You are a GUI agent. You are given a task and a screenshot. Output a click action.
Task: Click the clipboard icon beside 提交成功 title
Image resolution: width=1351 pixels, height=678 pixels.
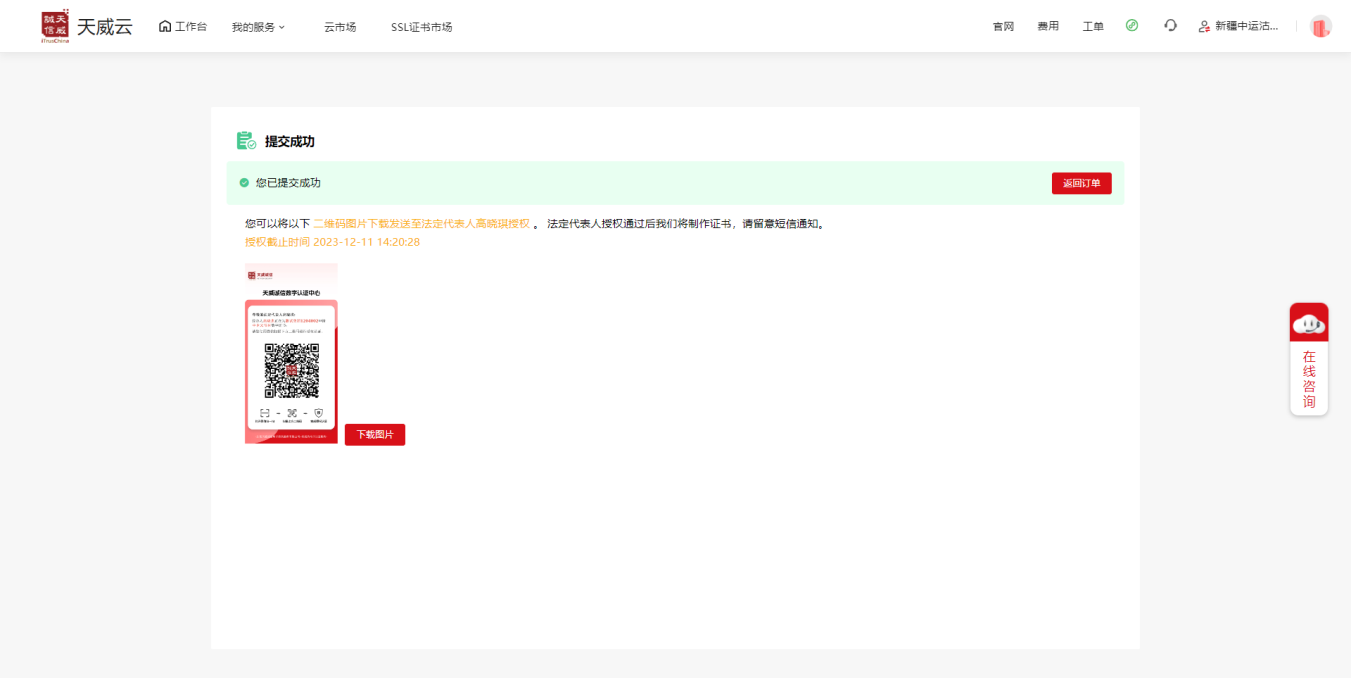coord(246,141)
